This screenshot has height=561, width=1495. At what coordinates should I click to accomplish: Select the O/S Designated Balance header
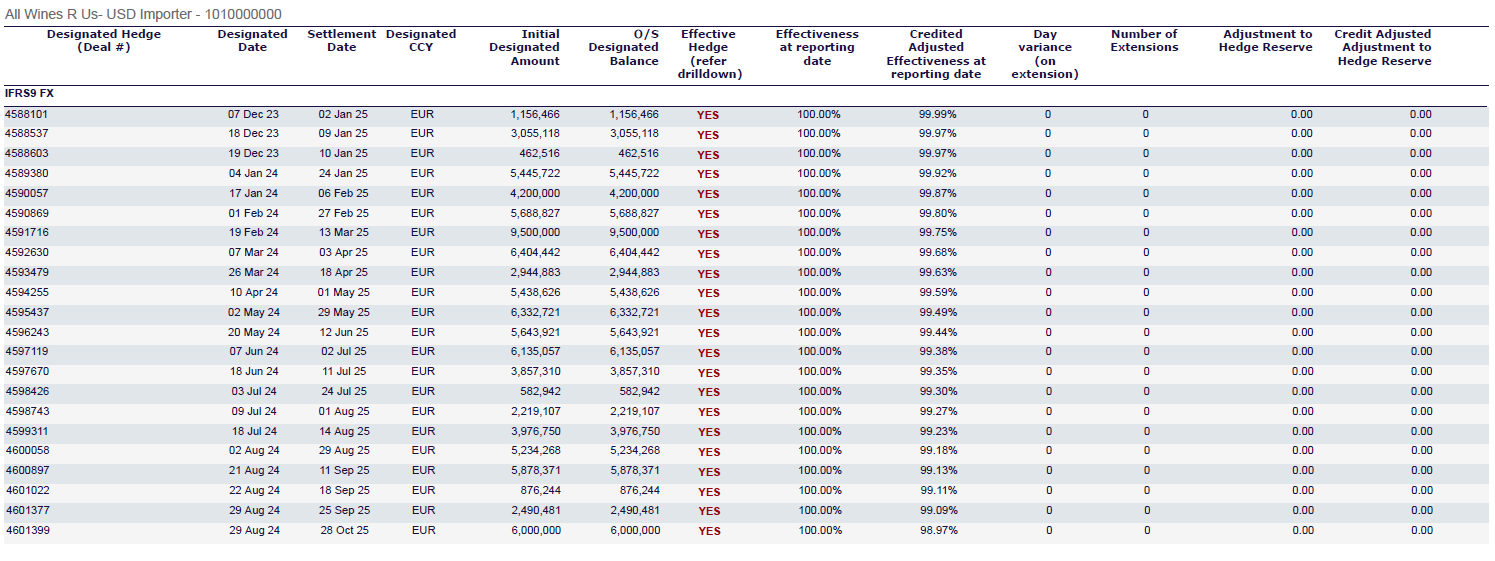click(x=624, y=48)
